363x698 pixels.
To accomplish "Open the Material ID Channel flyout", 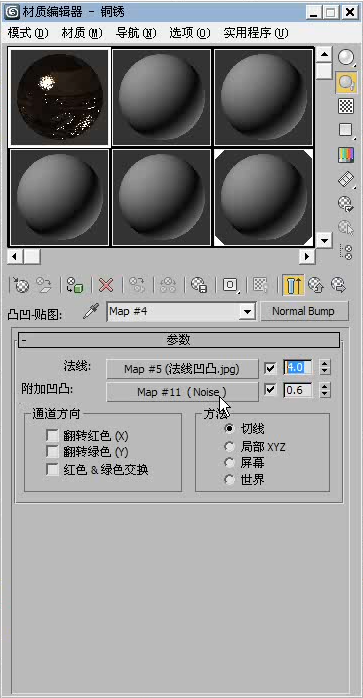I will pos(230,285).
